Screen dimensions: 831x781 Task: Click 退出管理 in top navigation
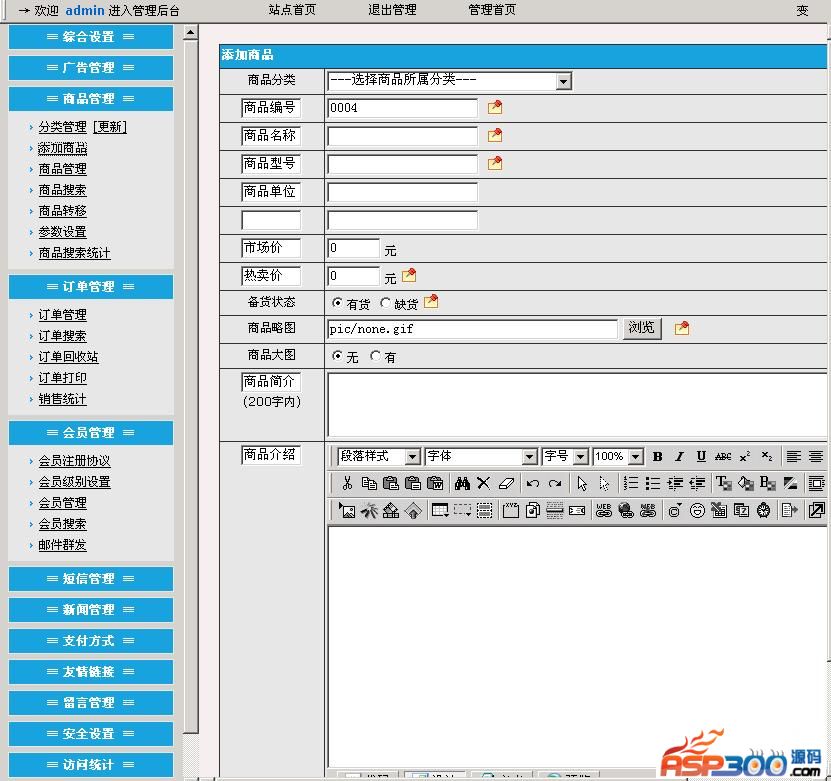click(392, 10)
